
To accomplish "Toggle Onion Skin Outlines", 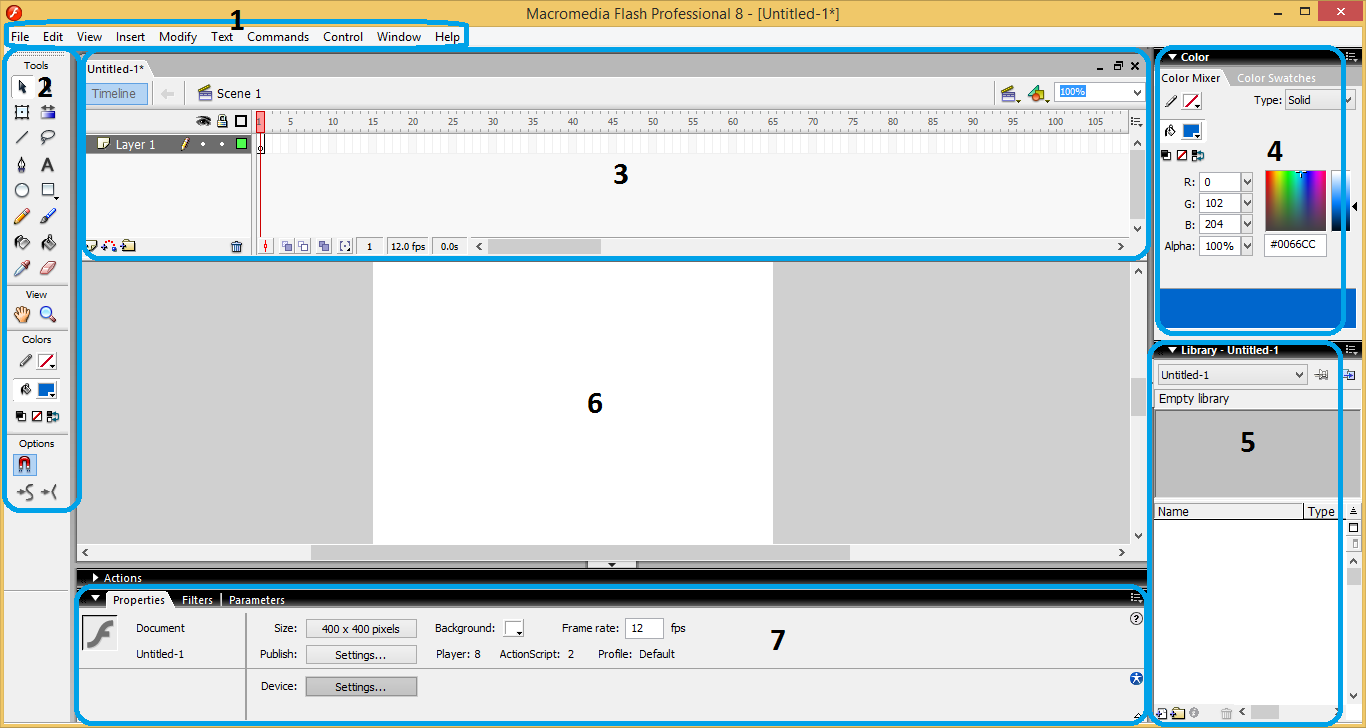I will click(303, 246).
